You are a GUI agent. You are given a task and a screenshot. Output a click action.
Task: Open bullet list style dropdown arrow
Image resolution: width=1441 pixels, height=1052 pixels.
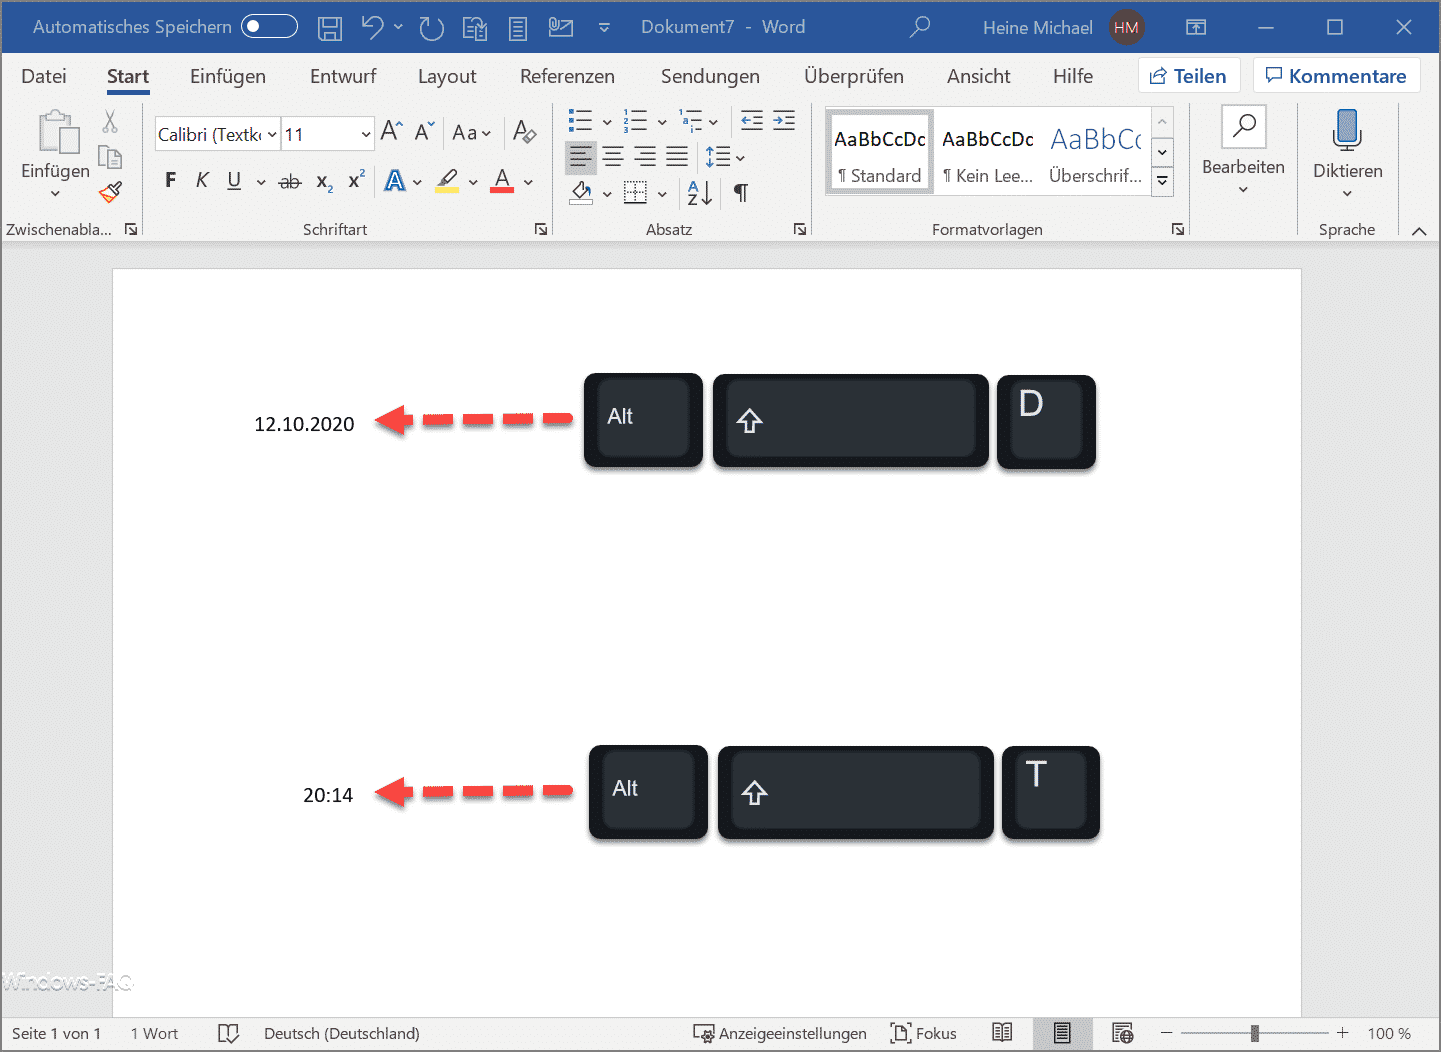click(x=607, y=122)
